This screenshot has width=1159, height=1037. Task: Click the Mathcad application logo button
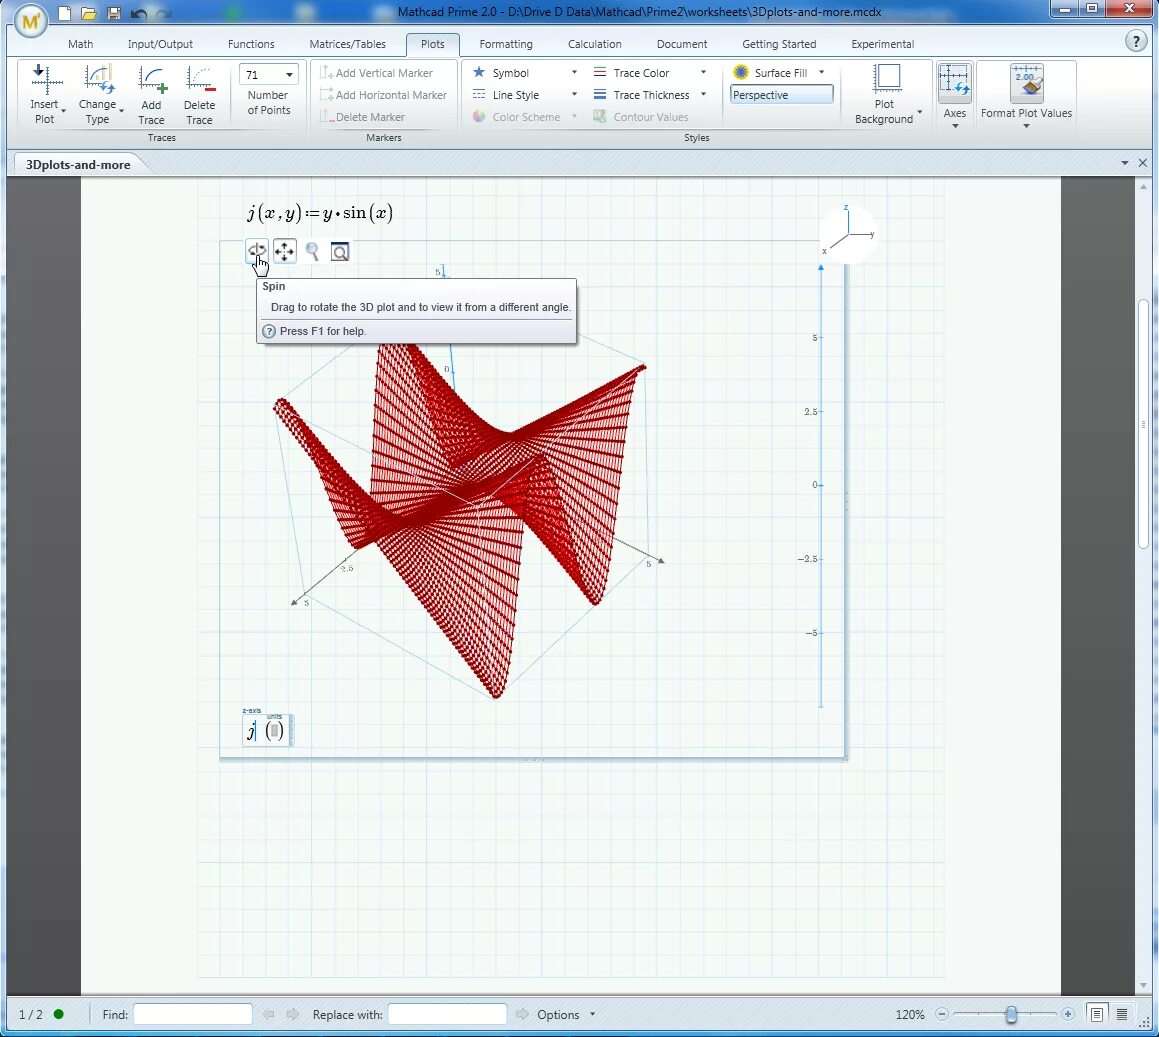coord(30,21)
